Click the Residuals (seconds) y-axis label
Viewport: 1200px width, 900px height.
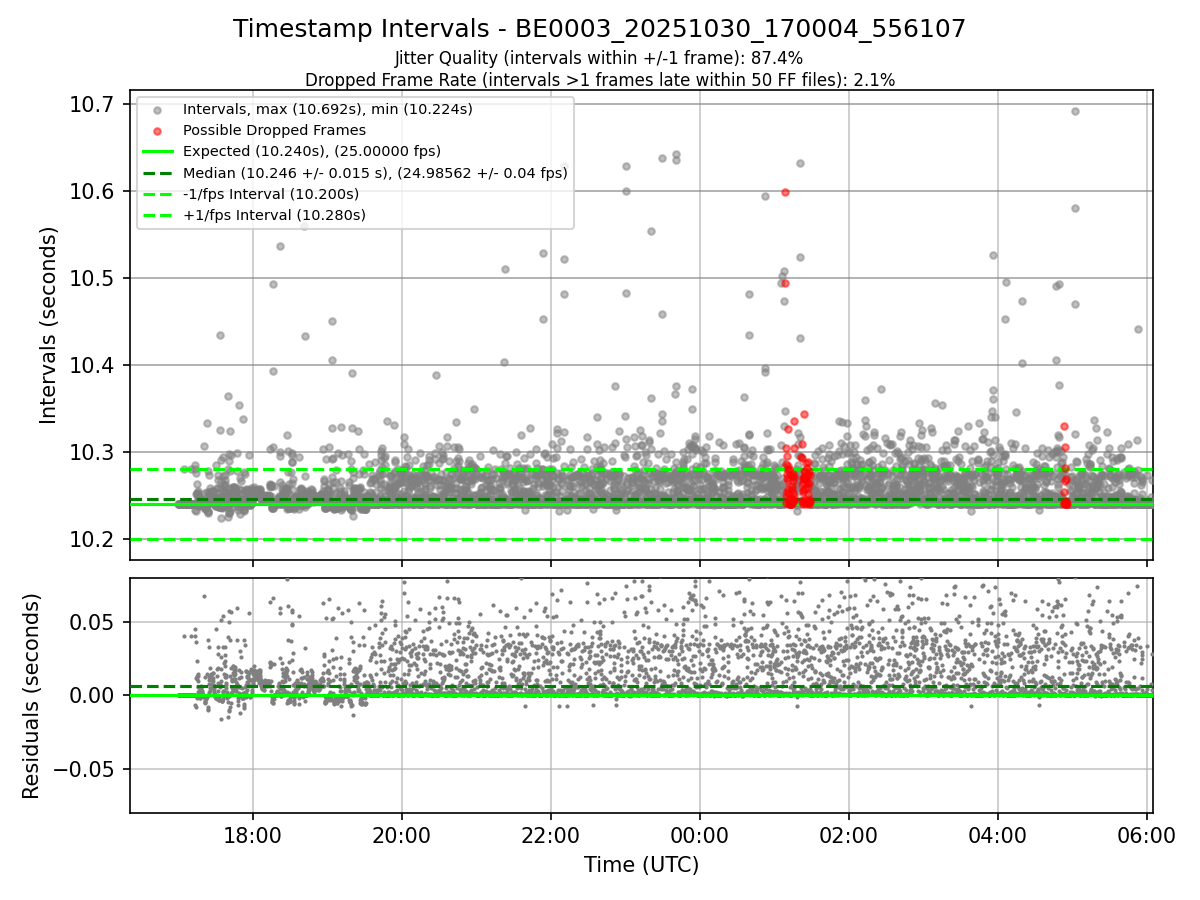(32, 696)
